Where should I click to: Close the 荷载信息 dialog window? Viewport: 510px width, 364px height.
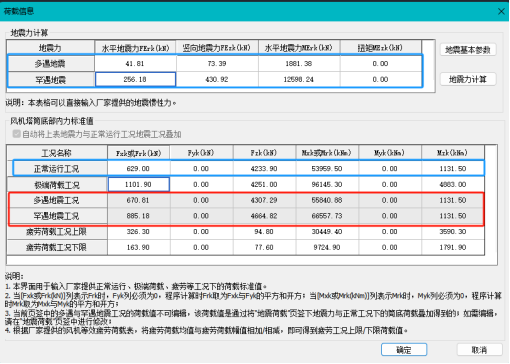501,12
